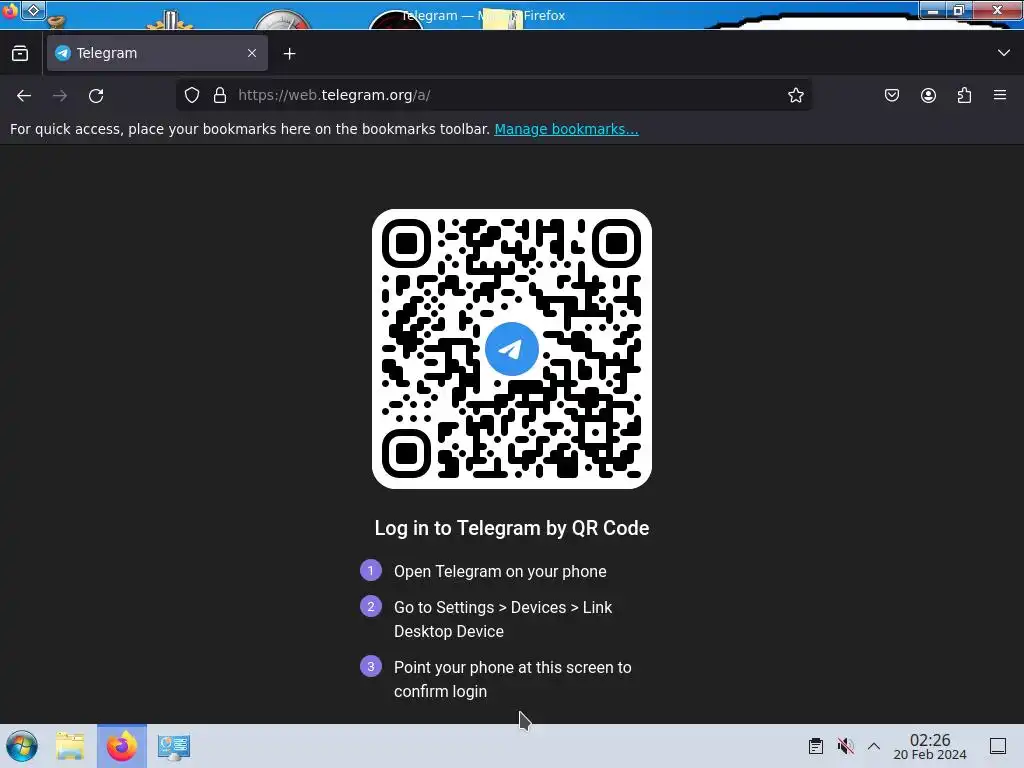The image size is (1024, 768).
Task: Click the show desktop button in tray
Action: [998, 746]
